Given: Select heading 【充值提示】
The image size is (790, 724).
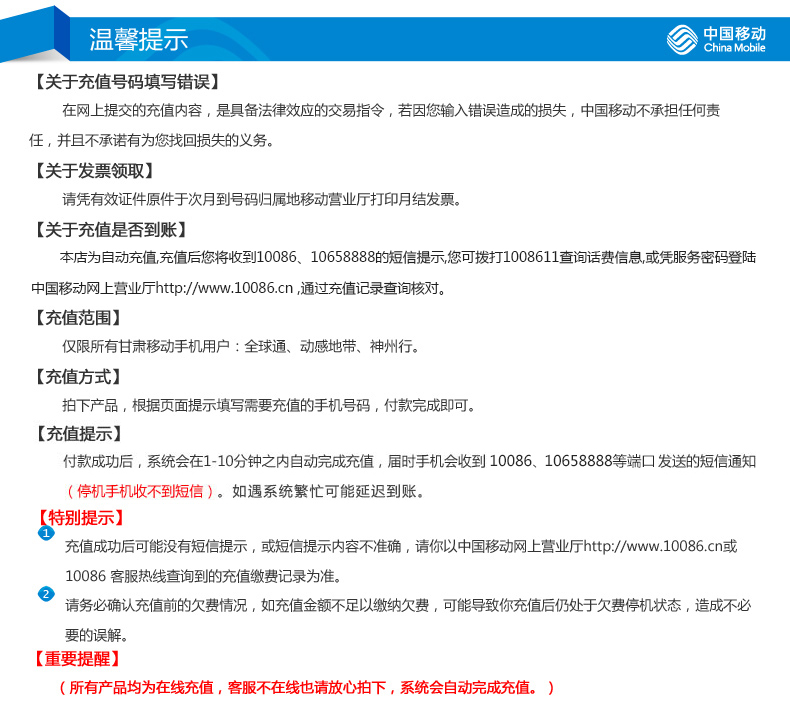Looking at the screenshot, I should pyautogui.click(x=78, y=433).
